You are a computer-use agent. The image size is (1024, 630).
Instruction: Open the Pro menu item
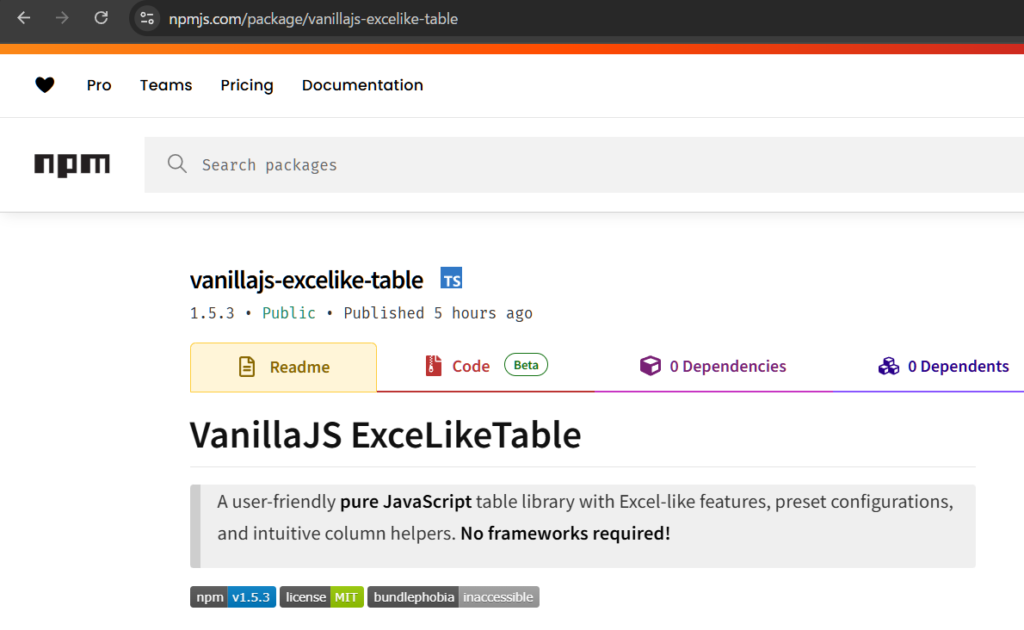99,85
